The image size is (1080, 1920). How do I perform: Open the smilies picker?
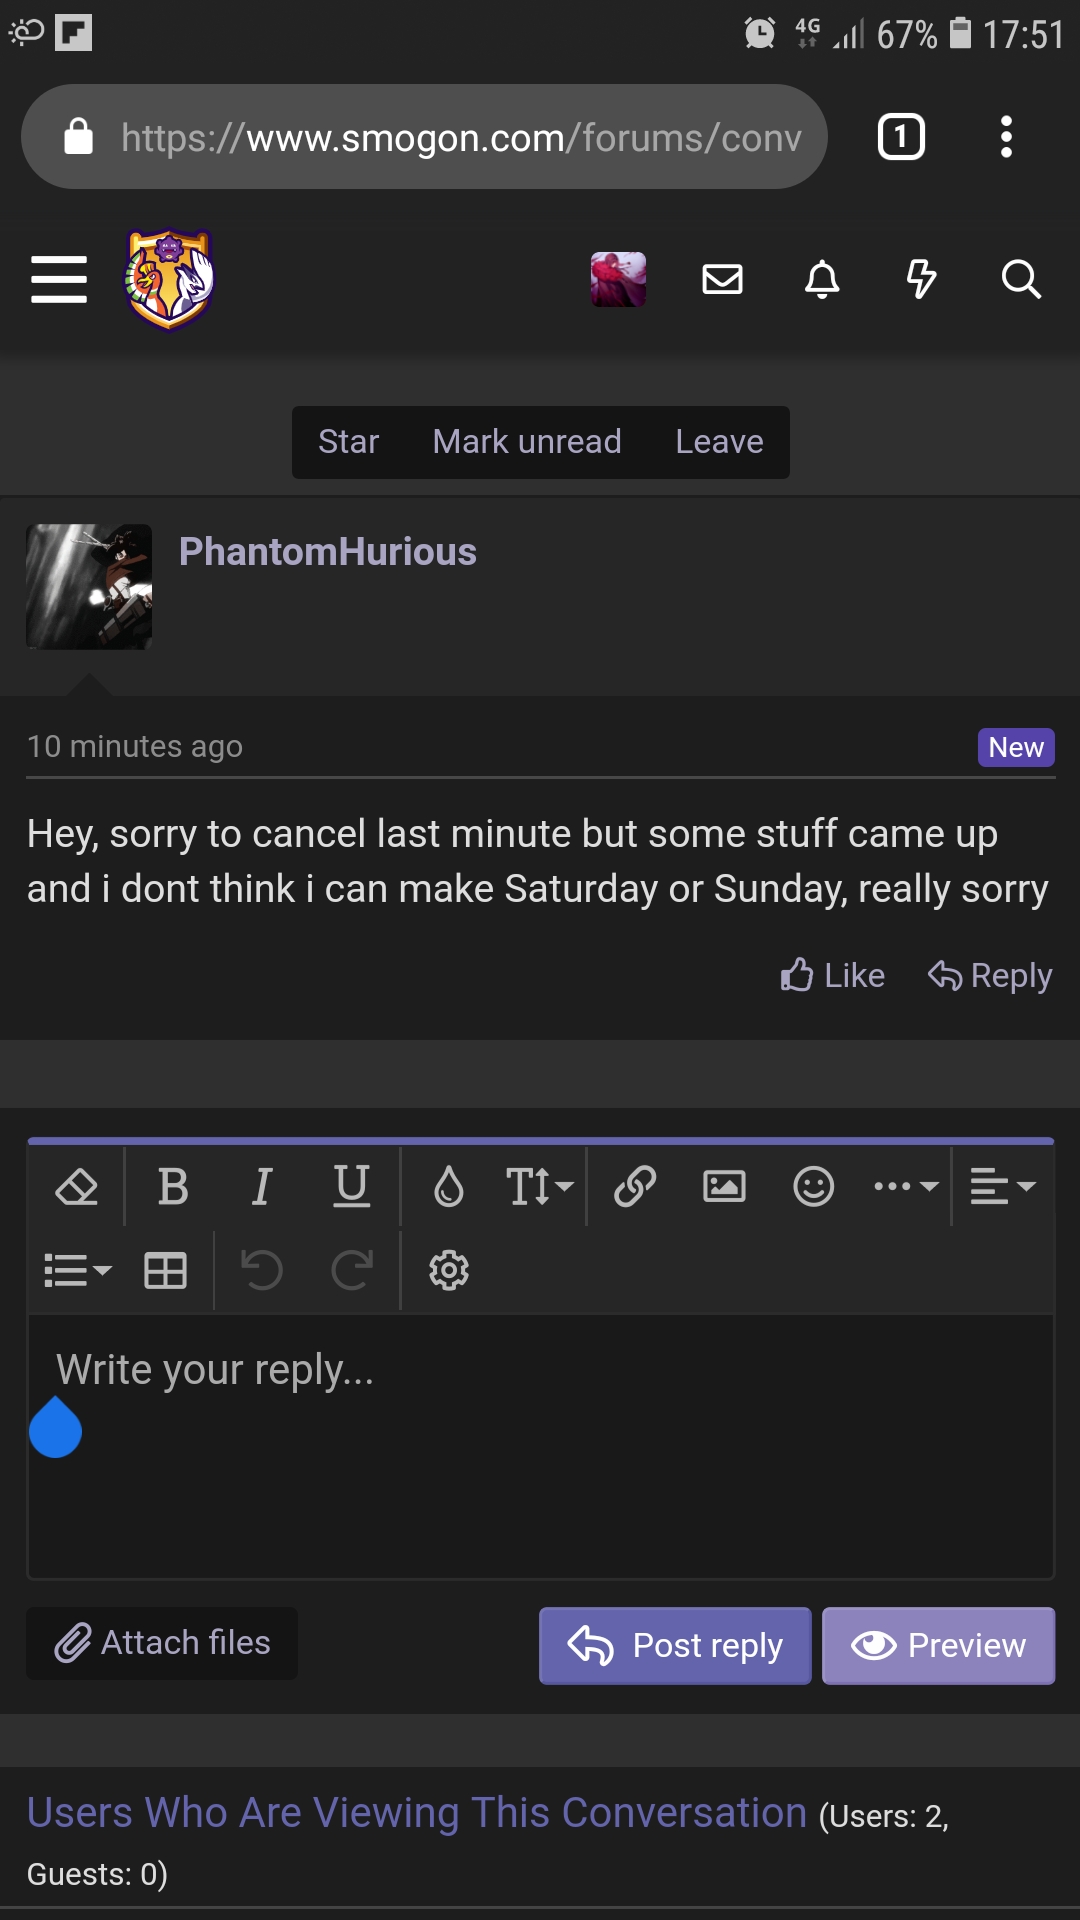coord(813,1187)
